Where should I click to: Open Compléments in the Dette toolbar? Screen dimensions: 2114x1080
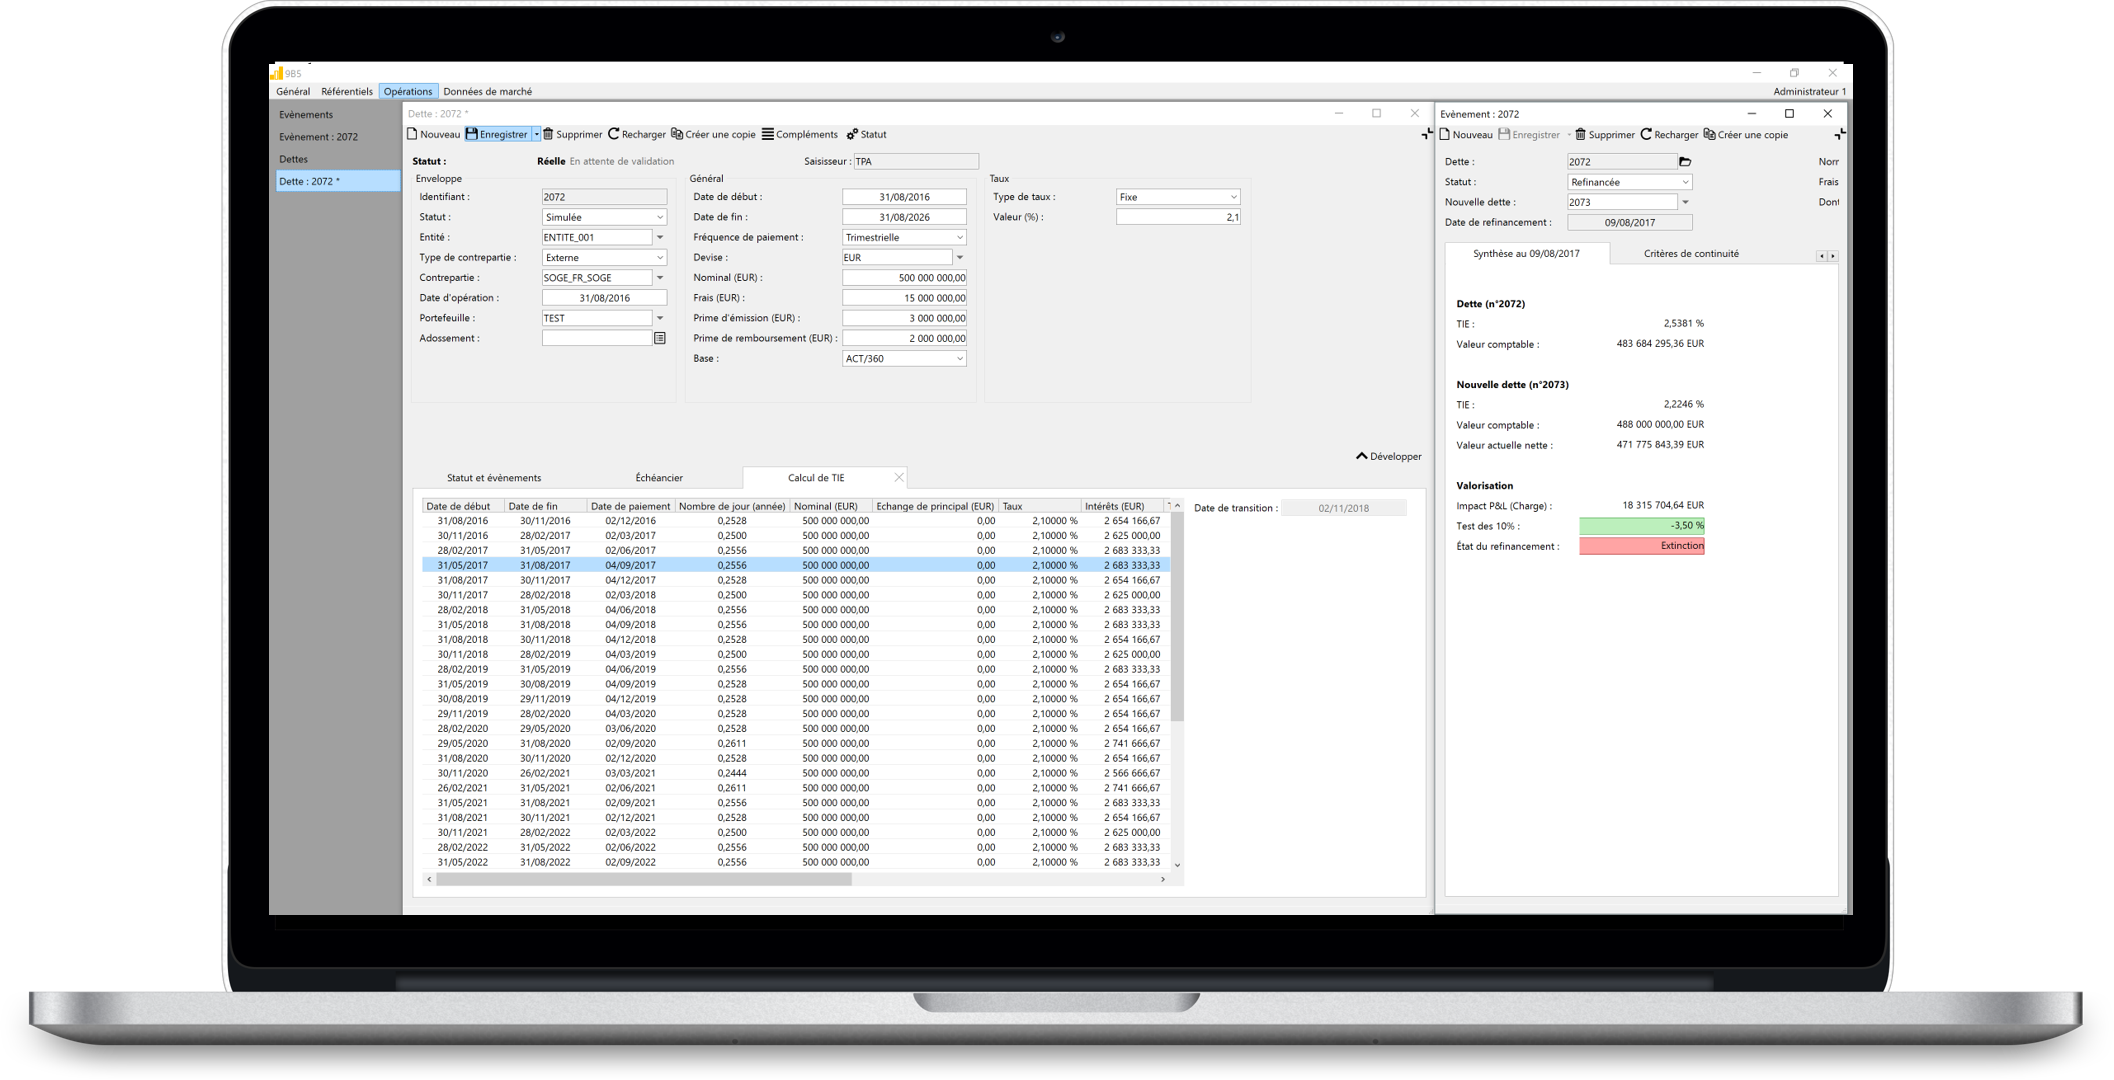coord(800,134)
